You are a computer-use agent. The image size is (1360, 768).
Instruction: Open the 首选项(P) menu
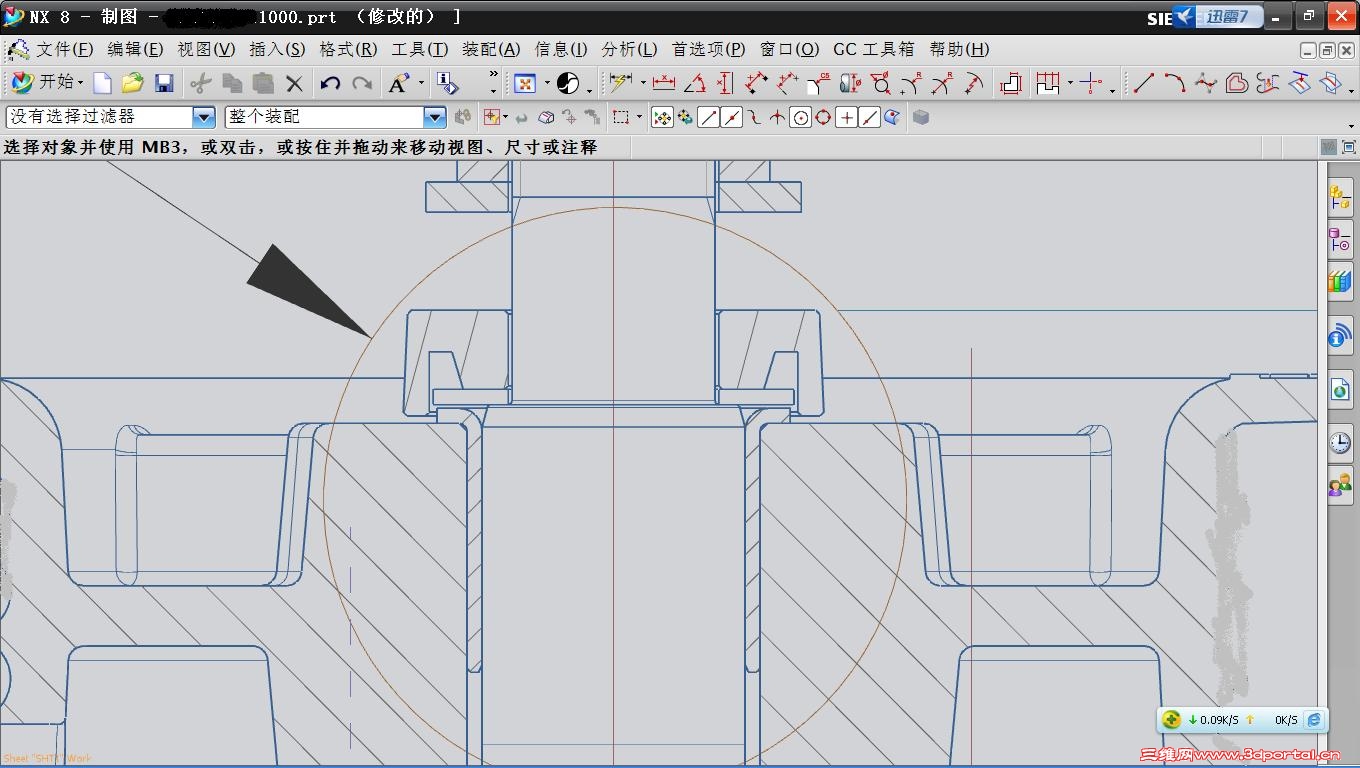[708, 49]
